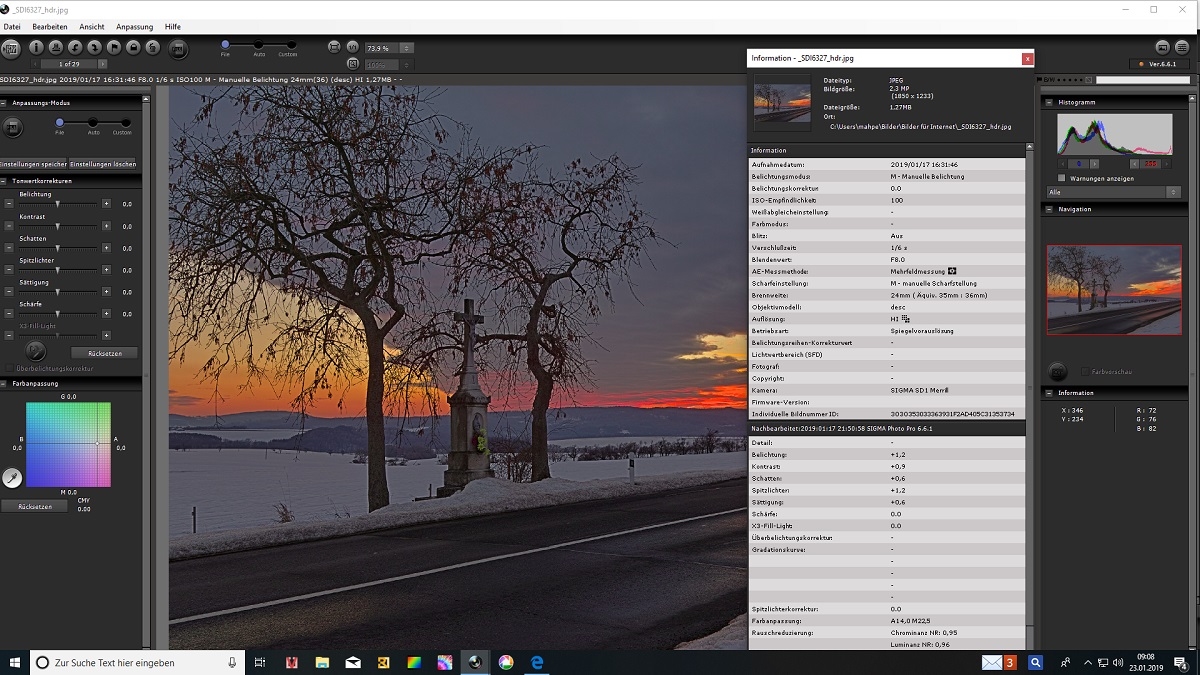Screen dimensions: 1200x675
Task: Click the image information (i) toolbar icon
Action: (x=36, y=47)
